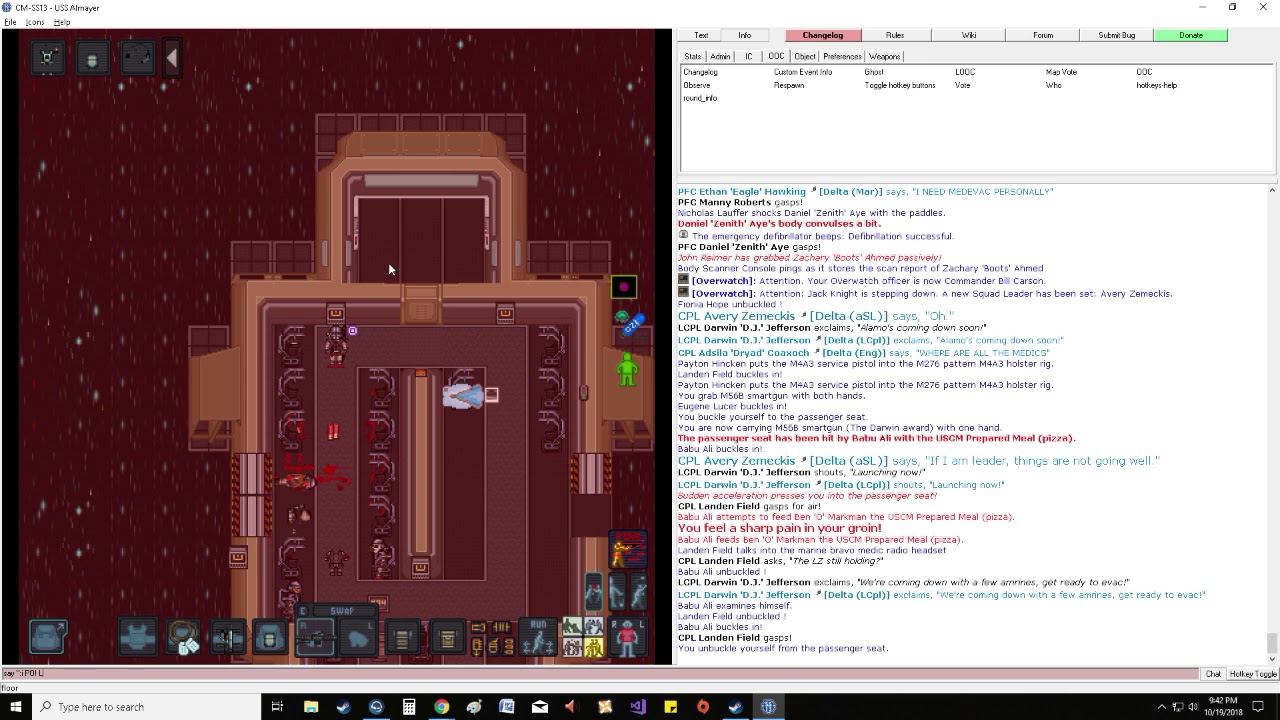Screen dimensions: 1280x720
Task: Click the armor vest equipment slot
Action: pos(138,637)
